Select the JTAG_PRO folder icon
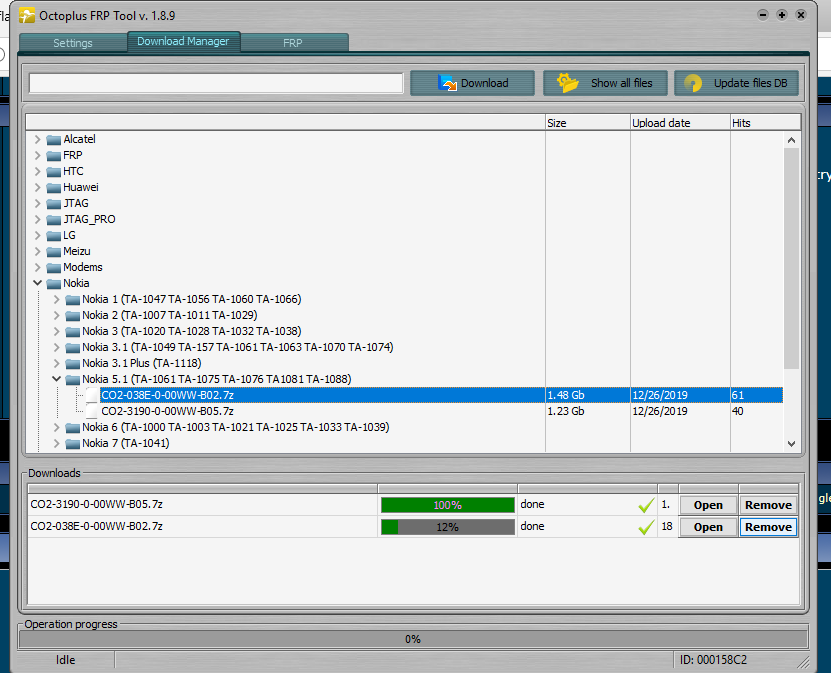This screenshot has width=831, height=673. coord(54,220)
